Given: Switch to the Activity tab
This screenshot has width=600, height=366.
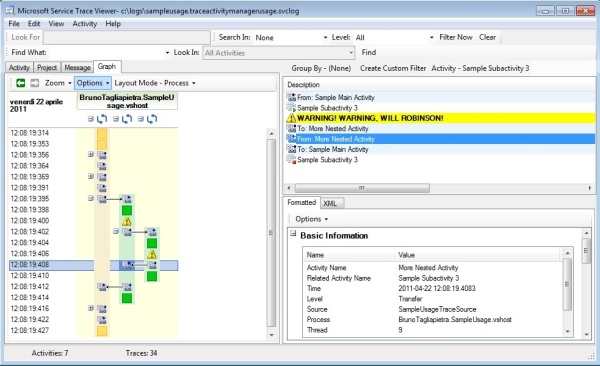Looking at the screenshot, I should click(x=19, y=67).
